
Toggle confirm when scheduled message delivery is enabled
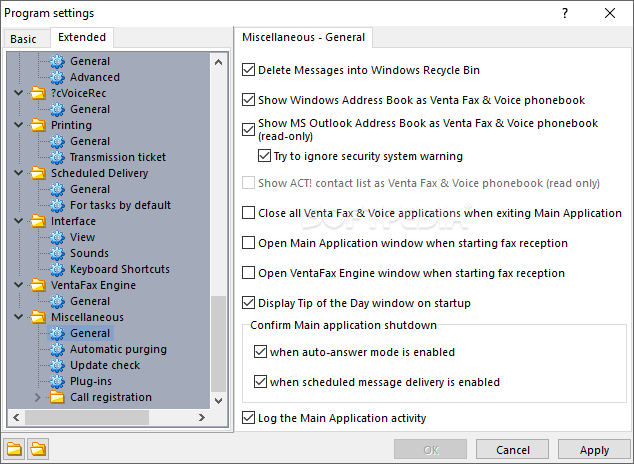260,382
